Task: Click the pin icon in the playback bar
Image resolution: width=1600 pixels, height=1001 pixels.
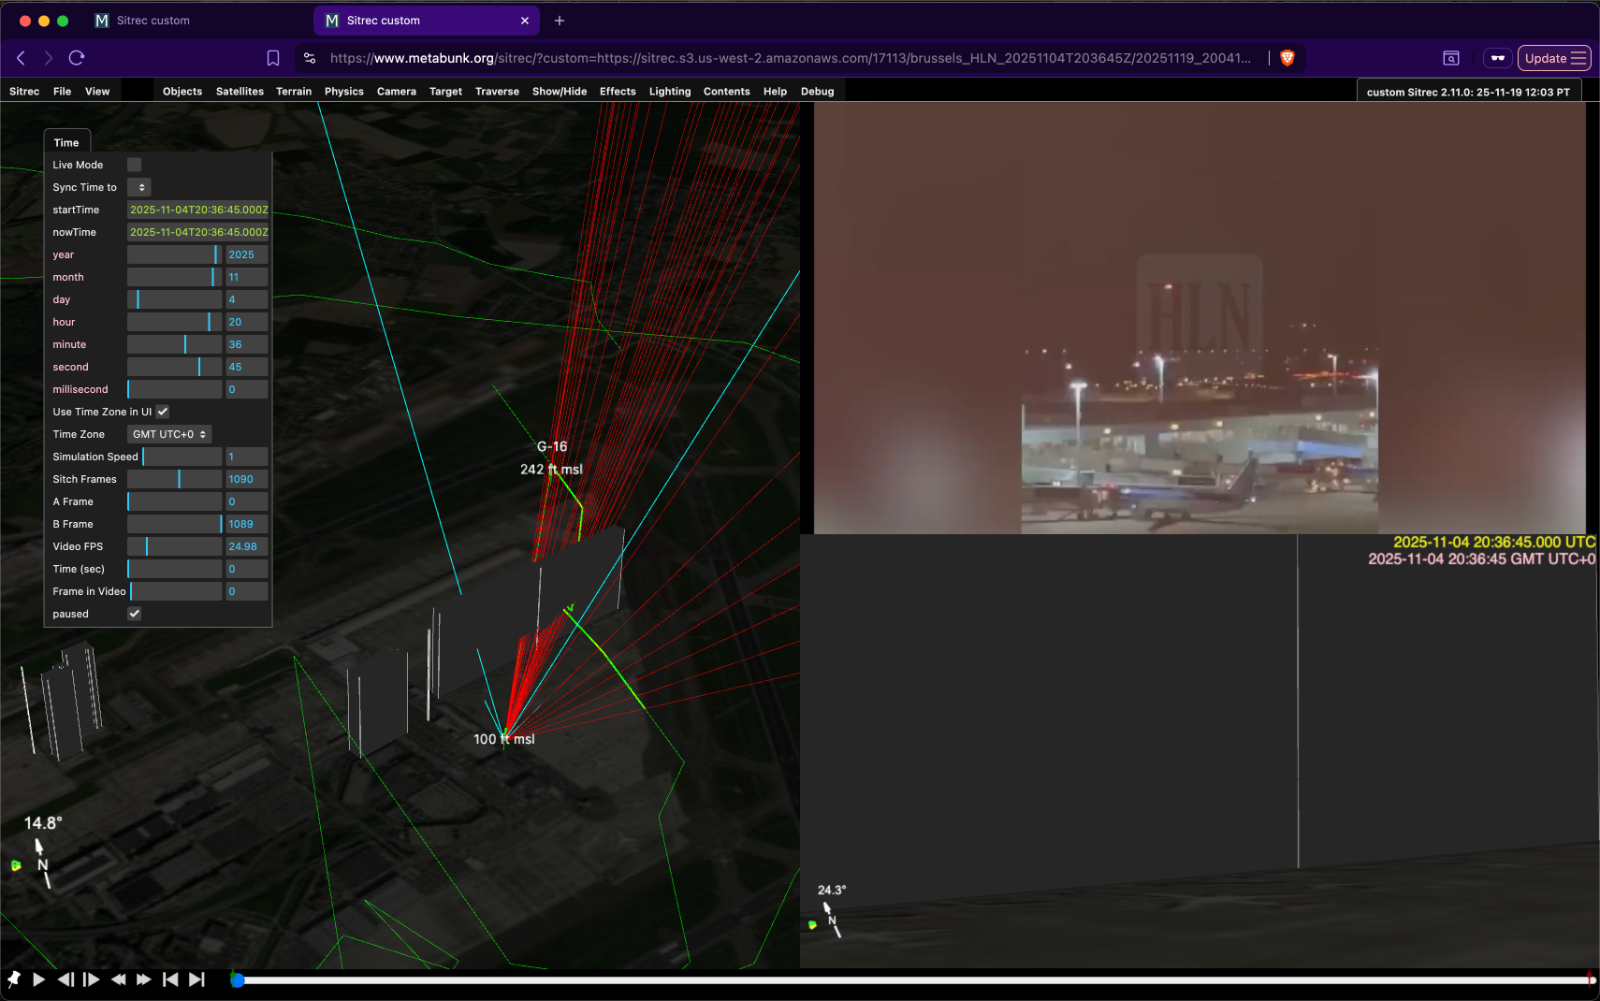Action: 15,980
